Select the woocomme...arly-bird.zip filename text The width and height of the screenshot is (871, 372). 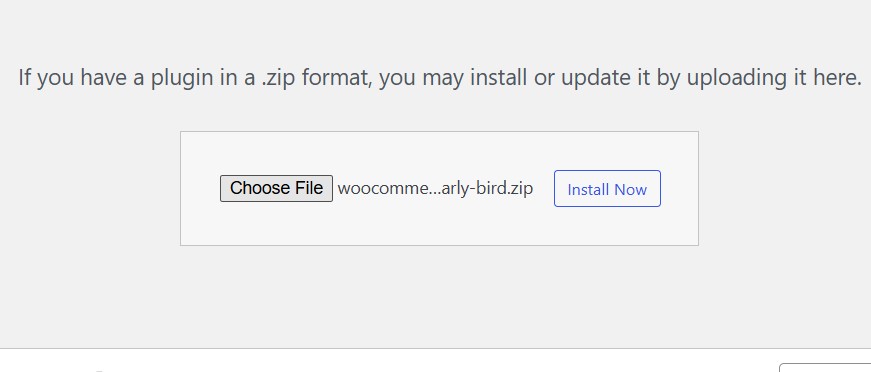(435, 188)
